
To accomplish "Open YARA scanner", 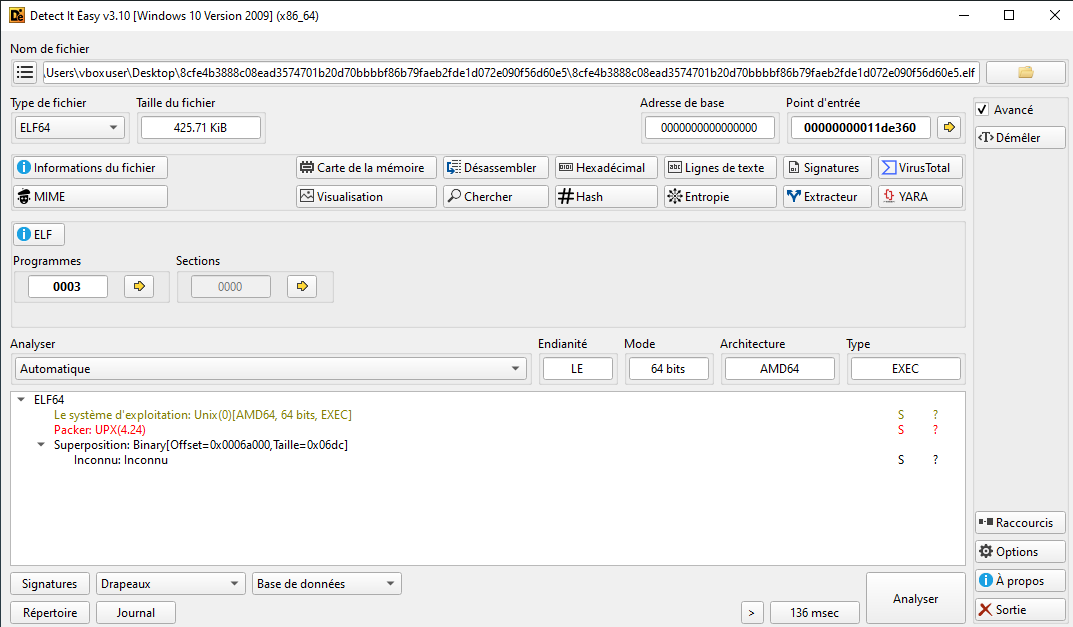I will pyautogui.click(x=920, y=196).
